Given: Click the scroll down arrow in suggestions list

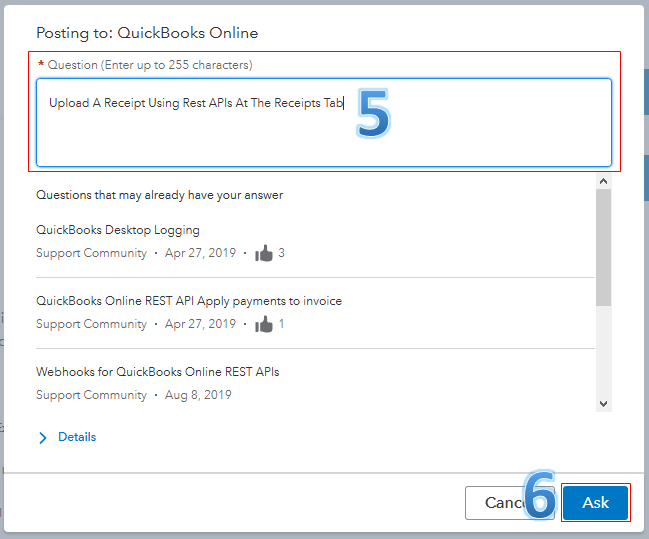Looking at the screenshot, I should point(603,404).
